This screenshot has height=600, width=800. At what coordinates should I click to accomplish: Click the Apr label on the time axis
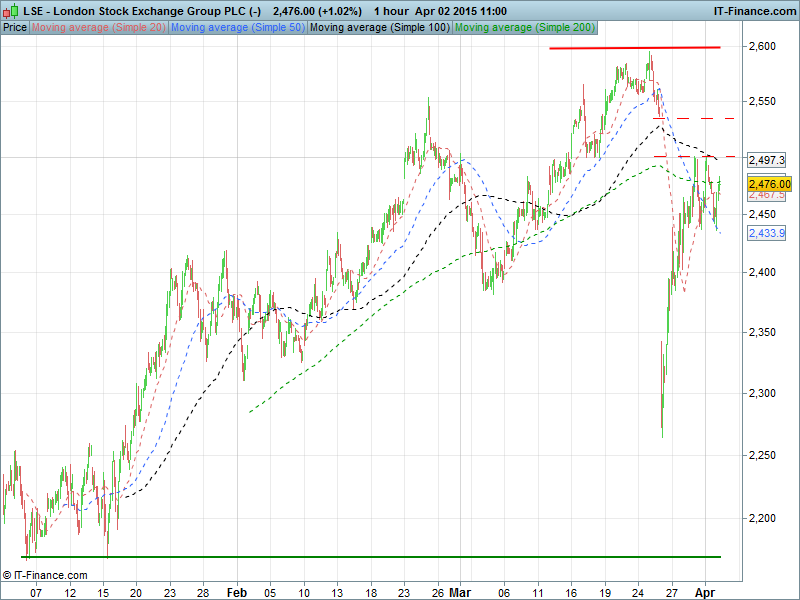[x=706, y=592]
